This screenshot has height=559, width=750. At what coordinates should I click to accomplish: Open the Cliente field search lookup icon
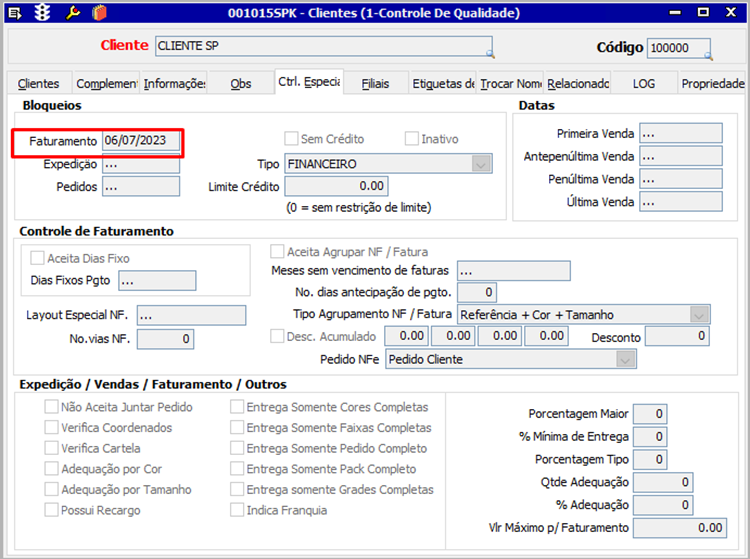[490, 54]
